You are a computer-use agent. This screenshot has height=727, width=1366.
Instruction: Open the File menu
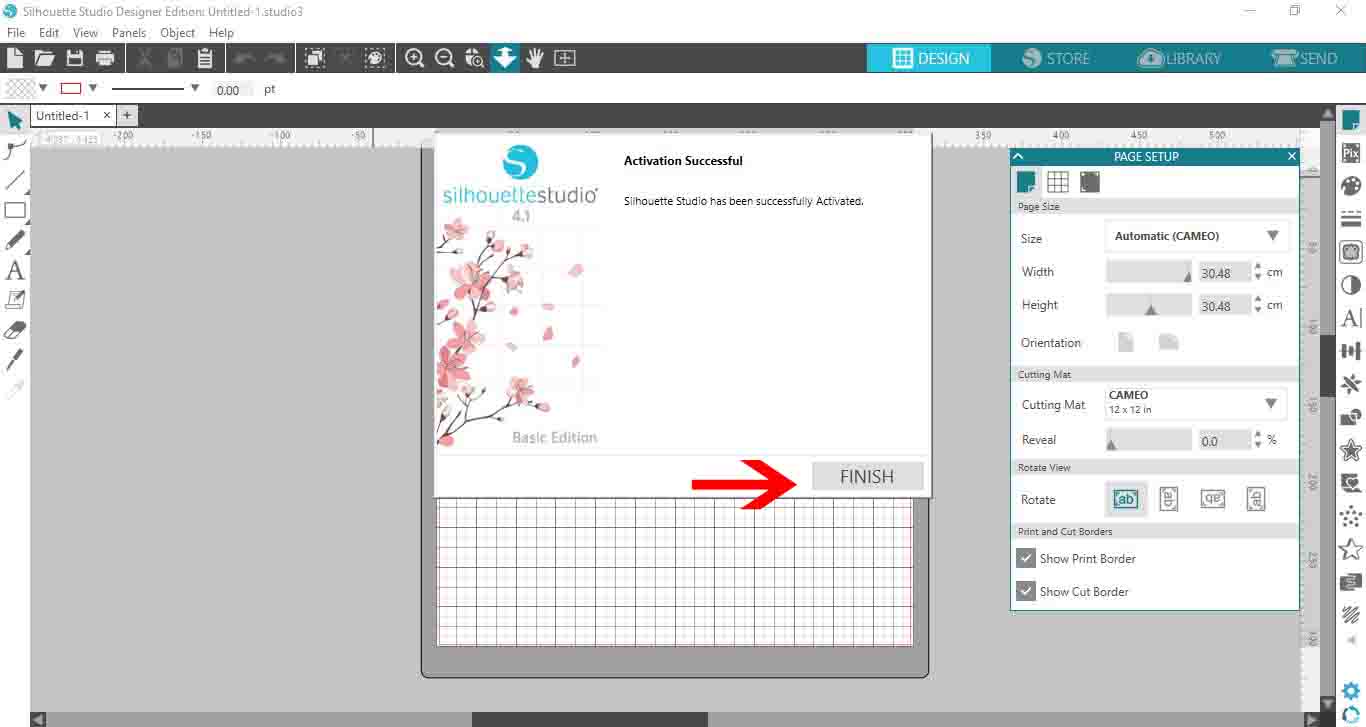(15, 32)
